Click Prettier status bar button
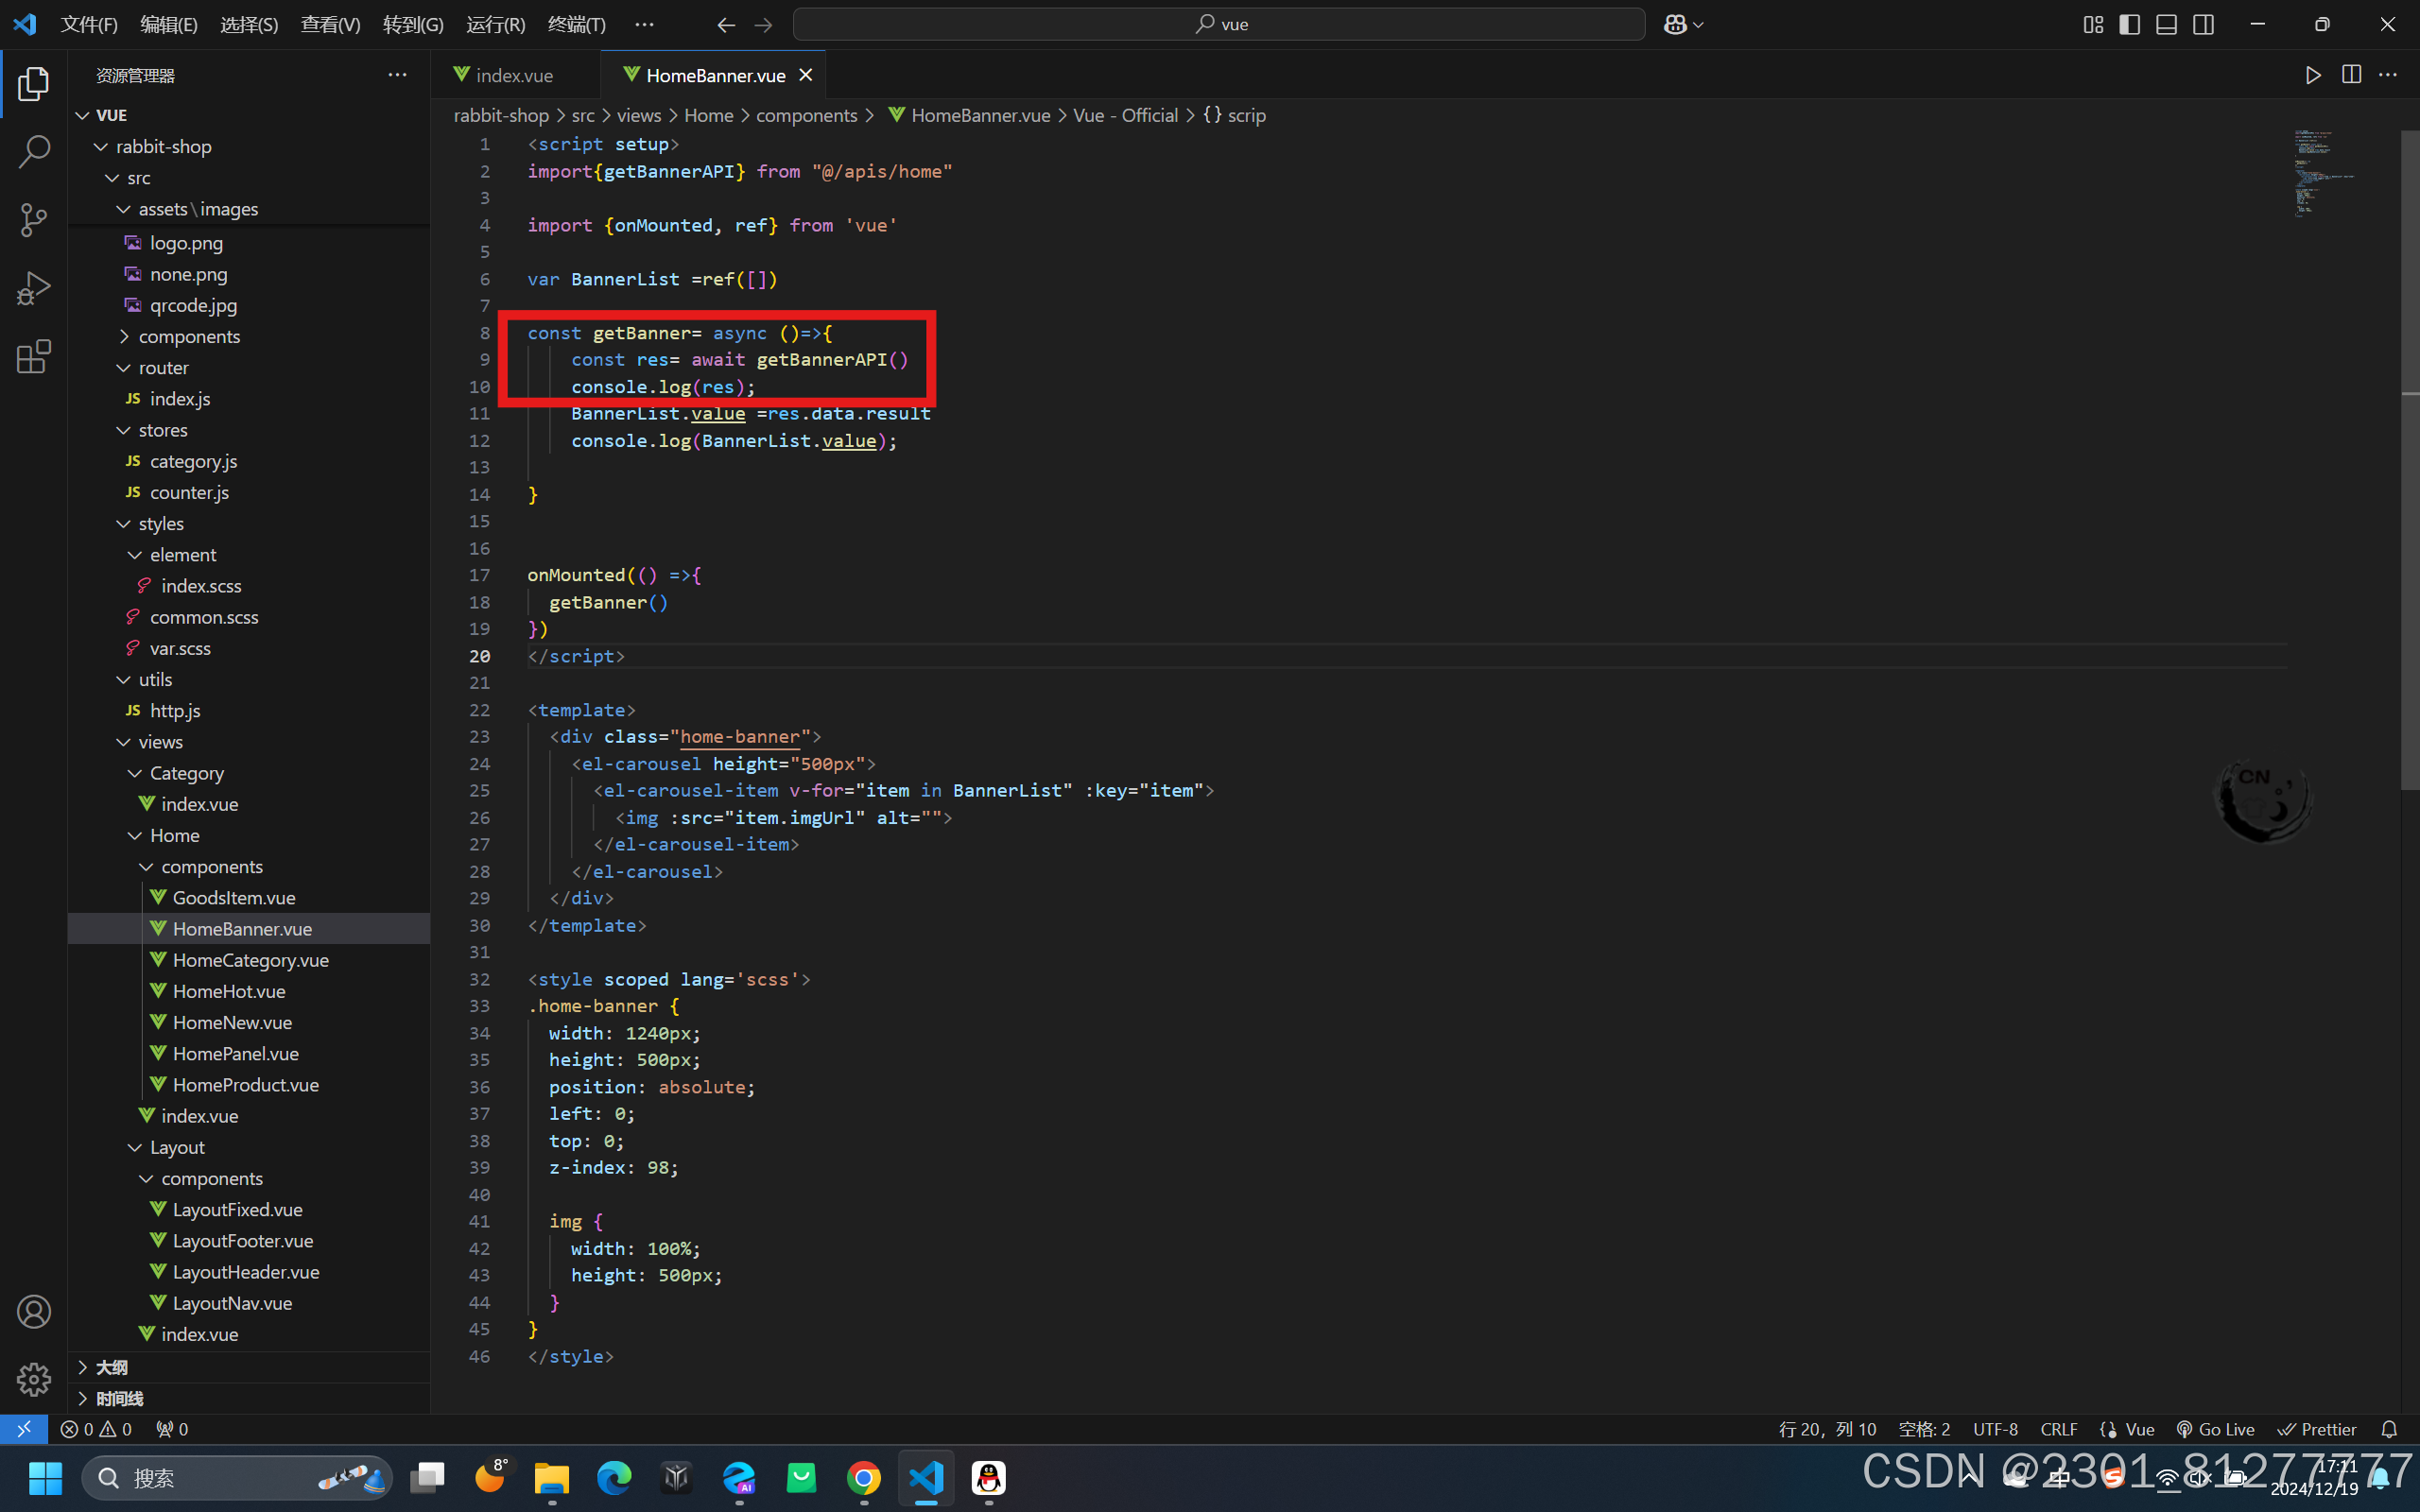 click(x=2317, y=1429)
